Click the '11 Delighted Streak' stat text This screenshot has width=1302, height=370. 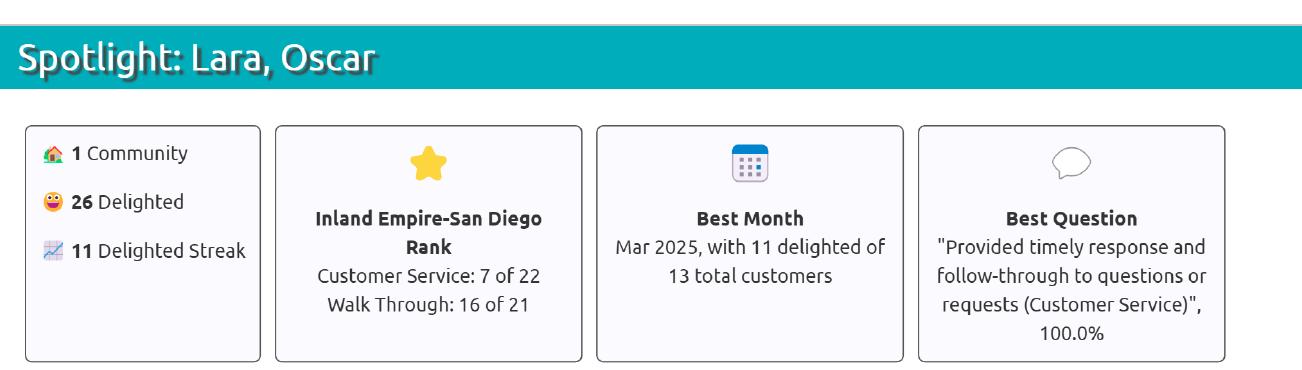click(158, 251)
